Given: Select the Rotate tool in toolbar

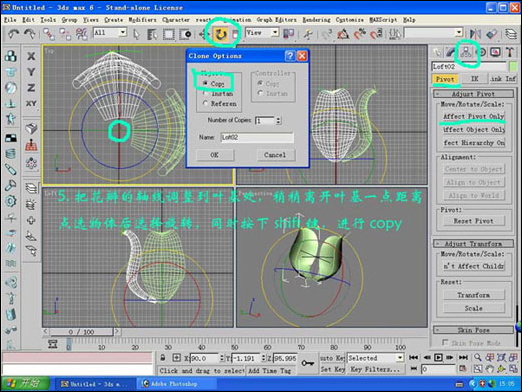Looking at the screenshot, I should (220, 34).
